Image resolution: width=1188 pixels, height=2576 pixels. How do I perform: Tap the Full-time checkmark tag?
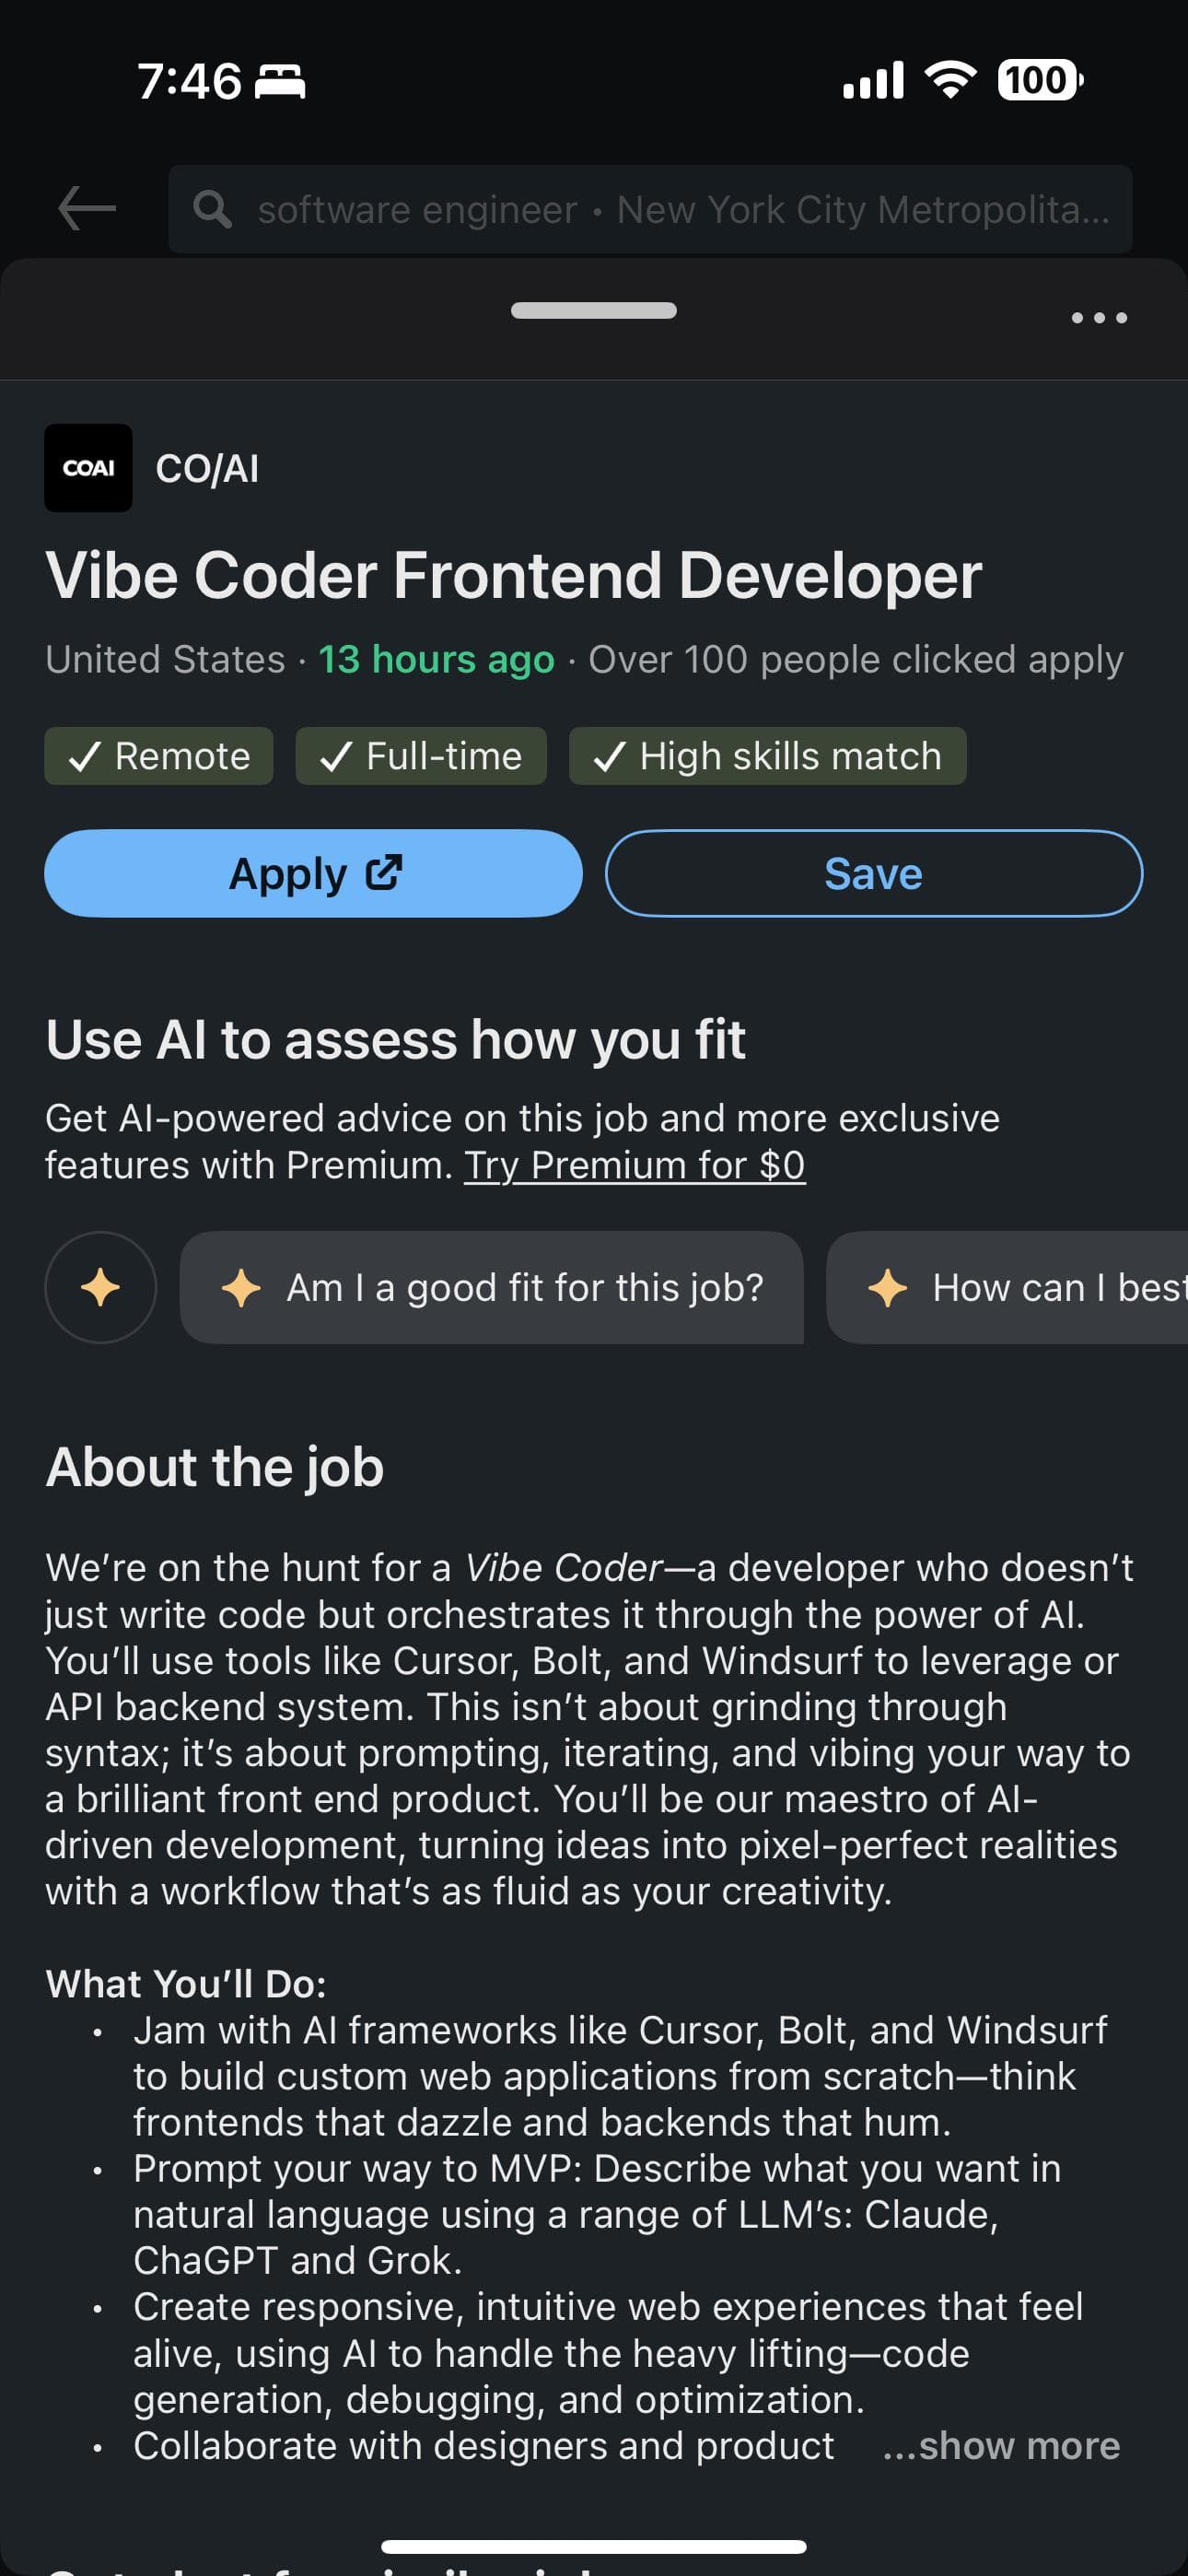pyautogui.click(x=421, y=756)
